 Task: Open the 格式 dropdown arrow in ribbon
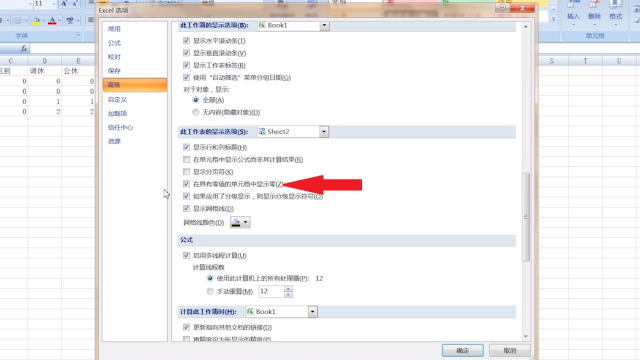tap(616, 24)
